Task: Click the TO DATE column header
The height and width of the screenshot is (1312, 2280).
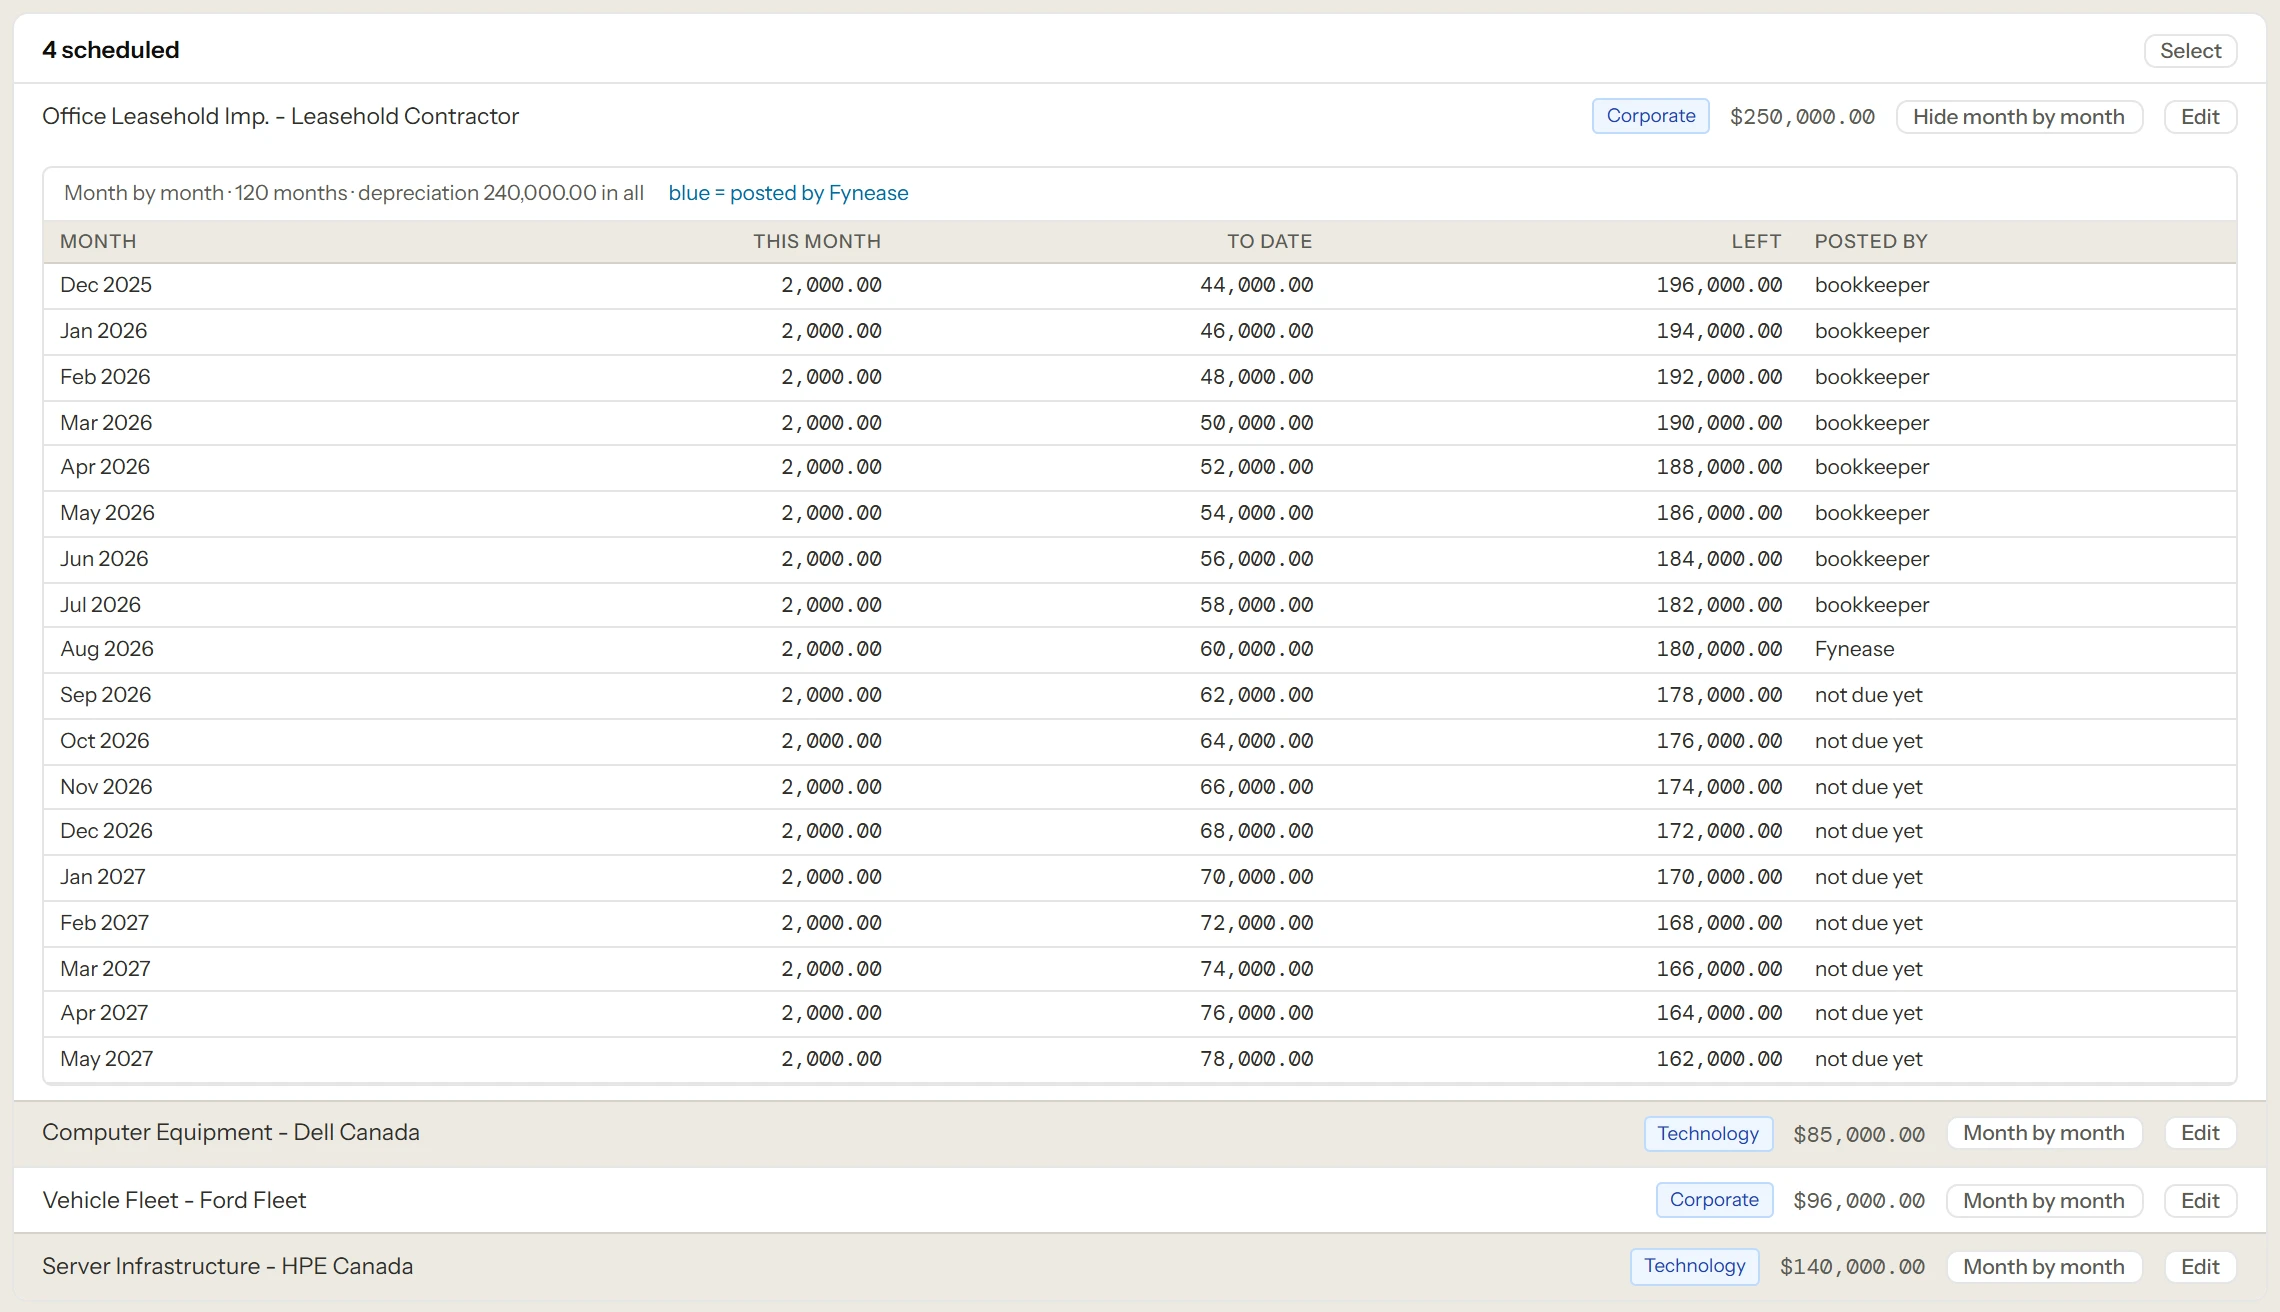Action: click(x=1269, y=241)
